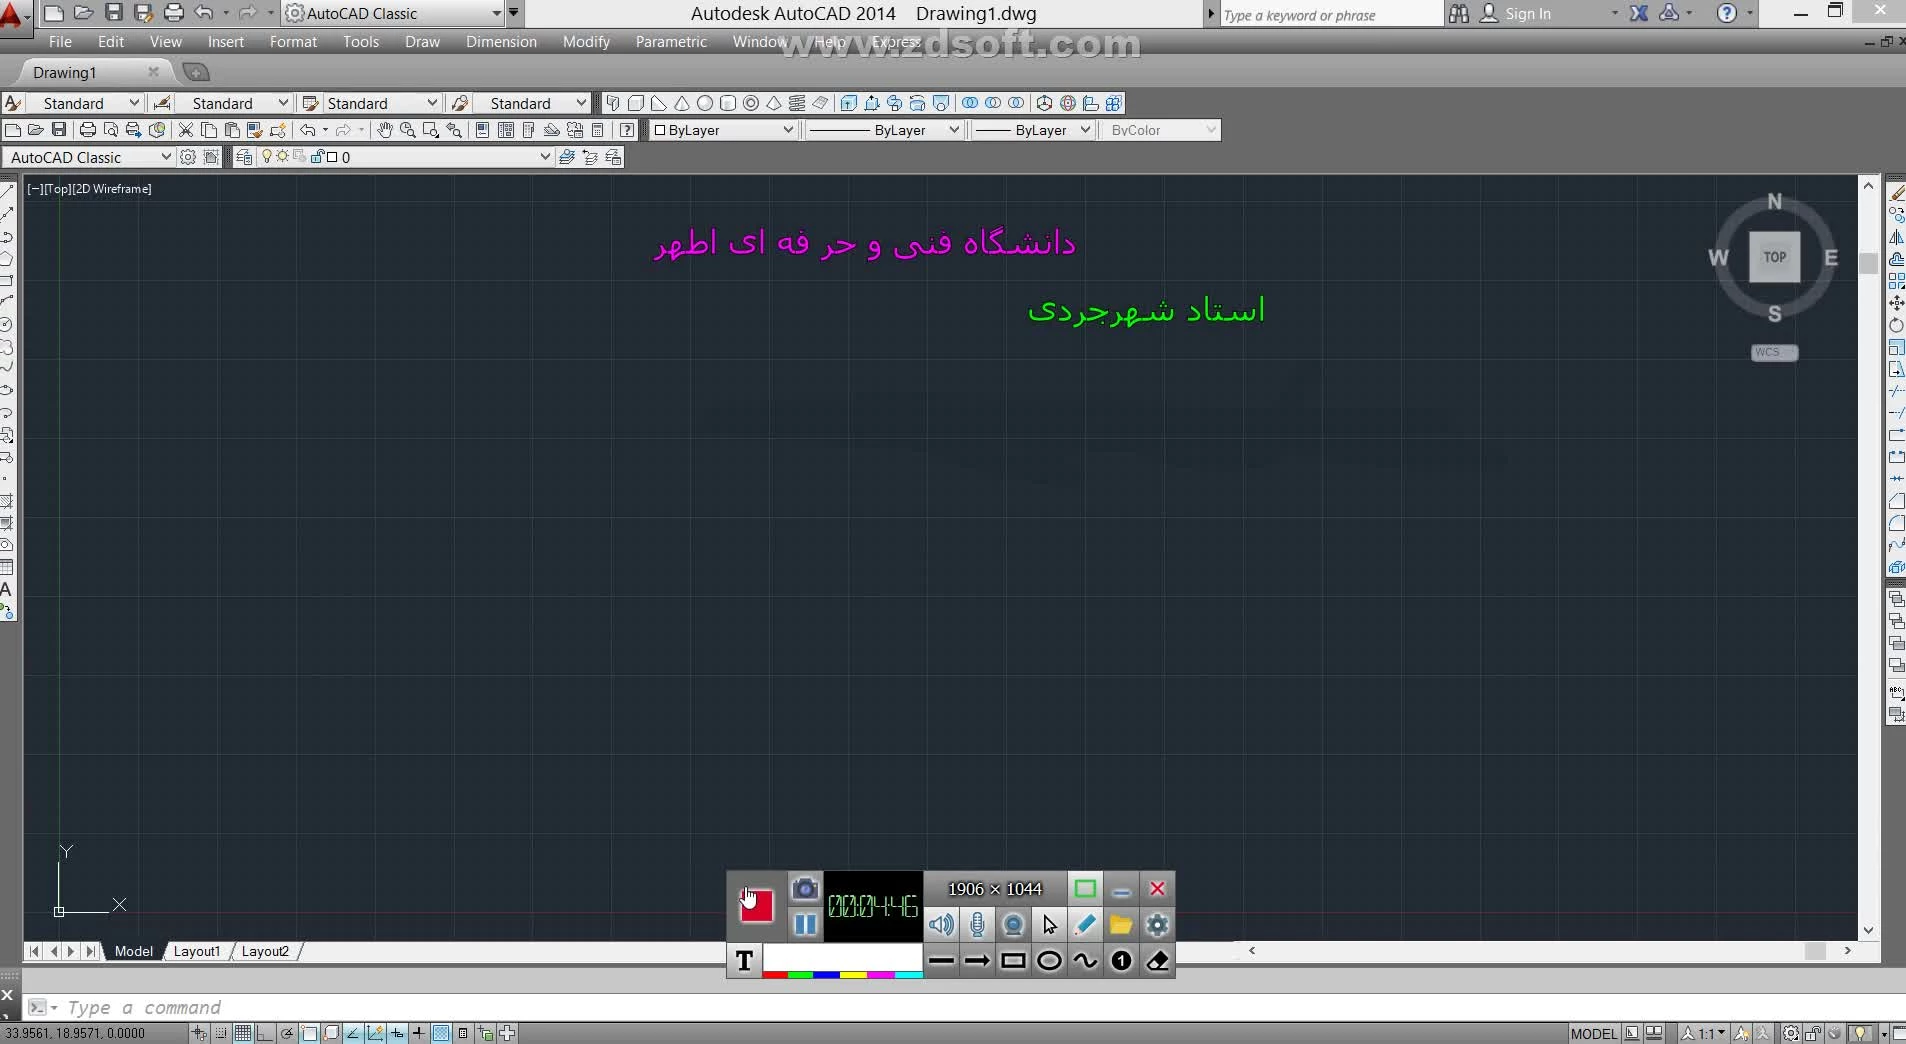Toggle Object Snap in status bar
Image resolution: width=1906 pixels, height=1044 pixels.
tap(309, 1033)
